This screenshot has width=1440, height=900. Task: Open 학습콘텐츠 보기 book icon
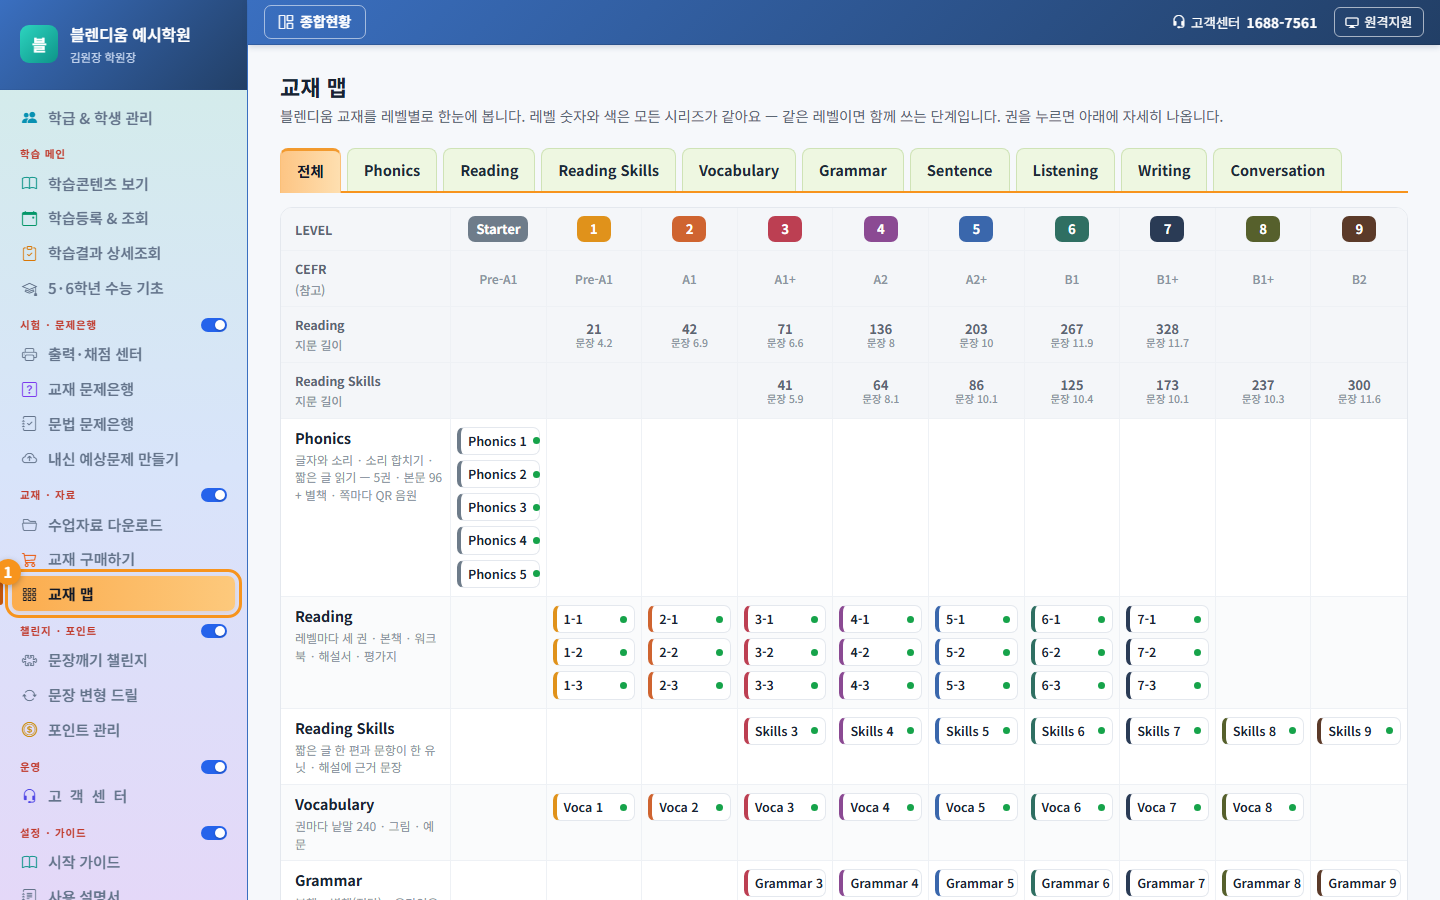coord(30,184)
